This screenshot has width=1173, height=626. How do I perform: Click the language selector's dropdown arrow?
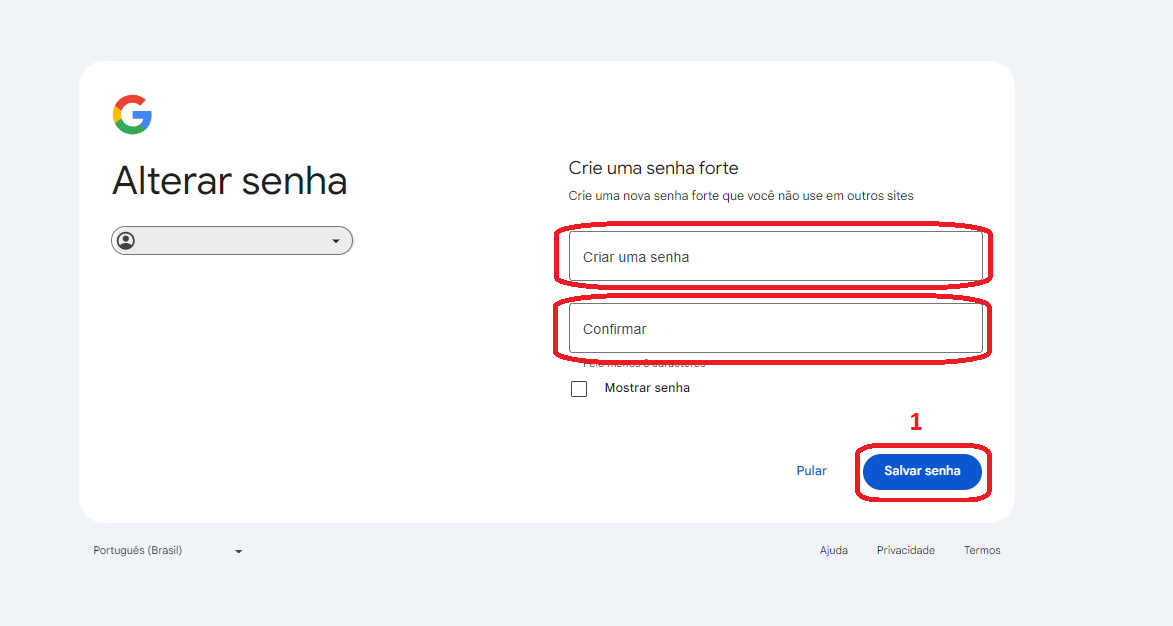pyautogui.click(x=239, y=551)
